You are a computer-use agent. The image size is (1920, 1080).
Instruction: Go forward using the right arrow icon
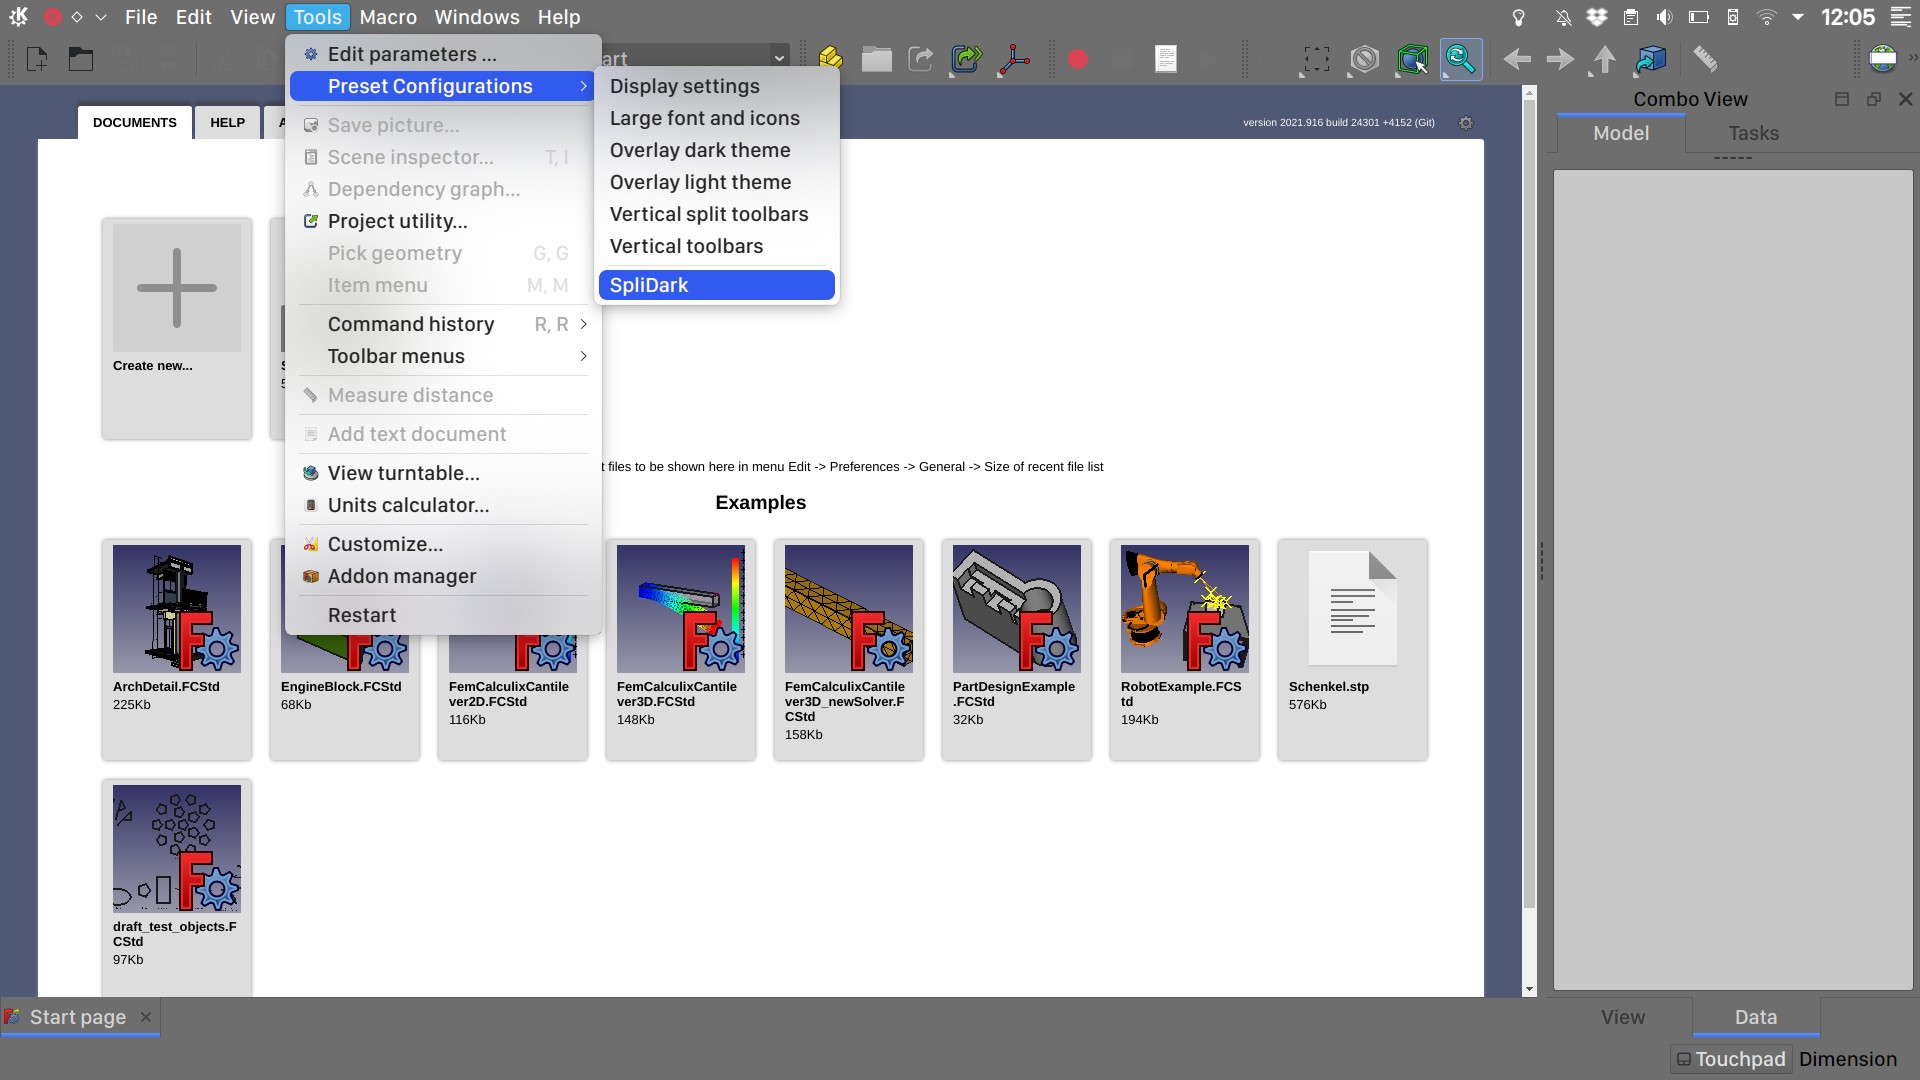click(1560, 59)
